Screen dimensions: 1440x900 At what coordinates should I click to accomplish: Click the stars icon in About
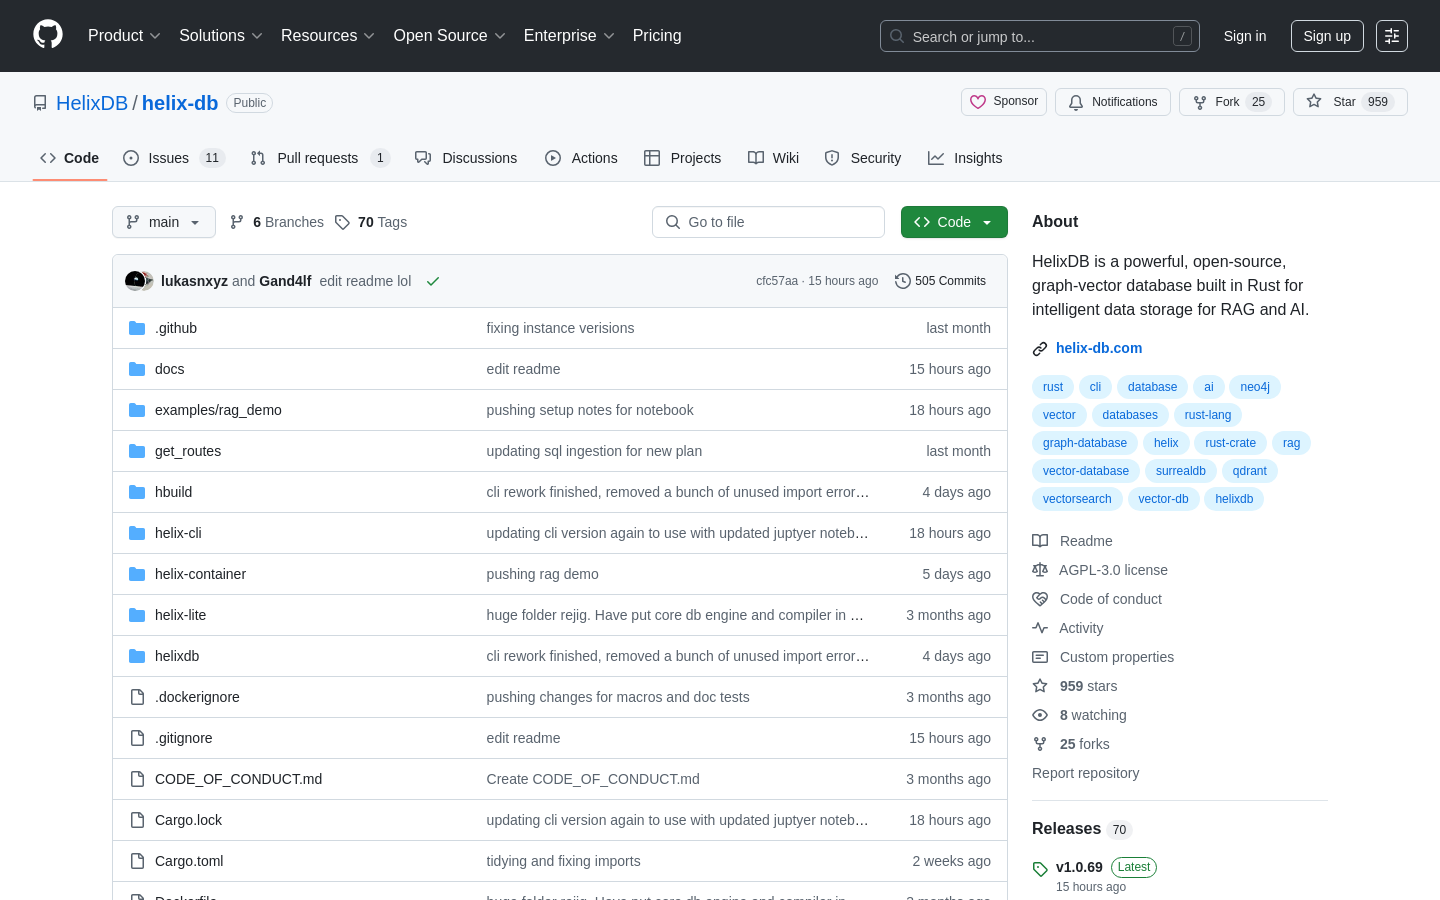point(1040,686)
